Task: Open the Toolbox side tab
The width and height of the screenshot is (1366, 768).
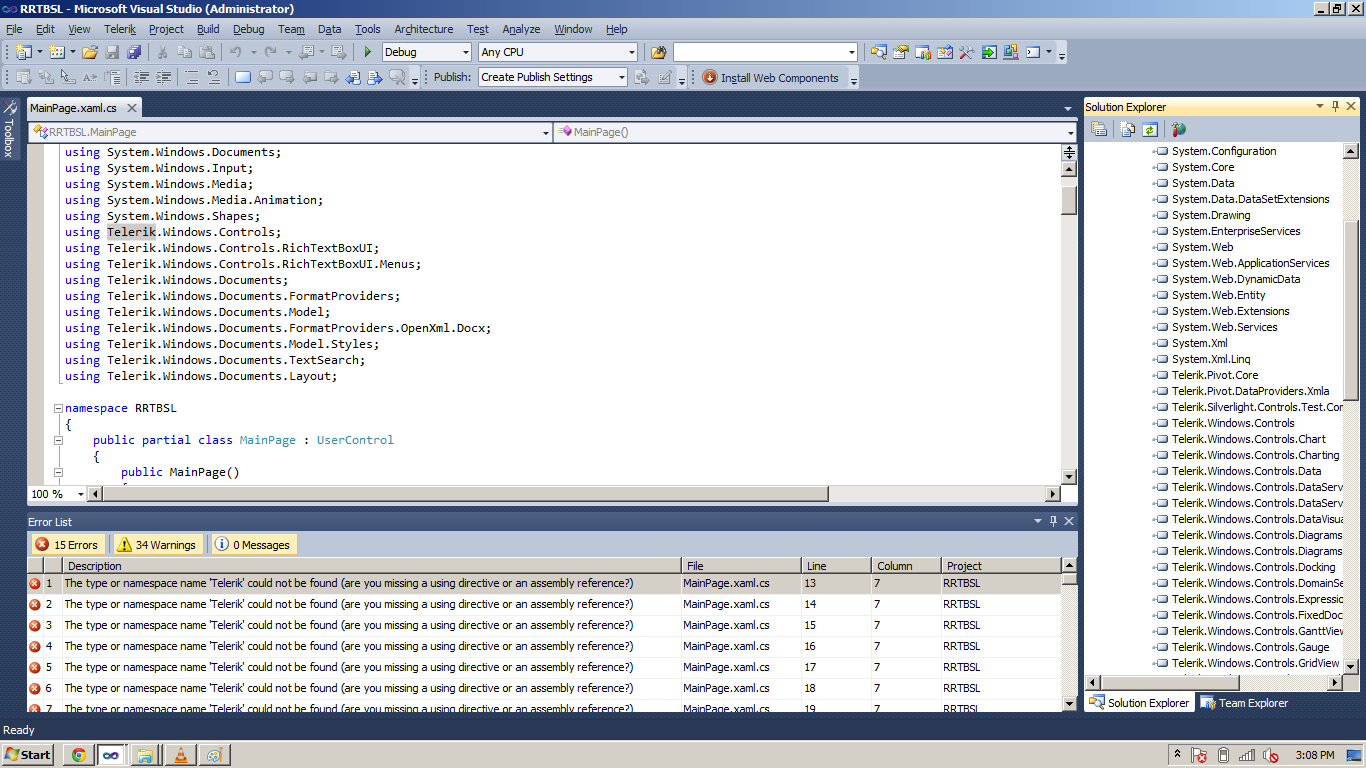Action: 9,130
